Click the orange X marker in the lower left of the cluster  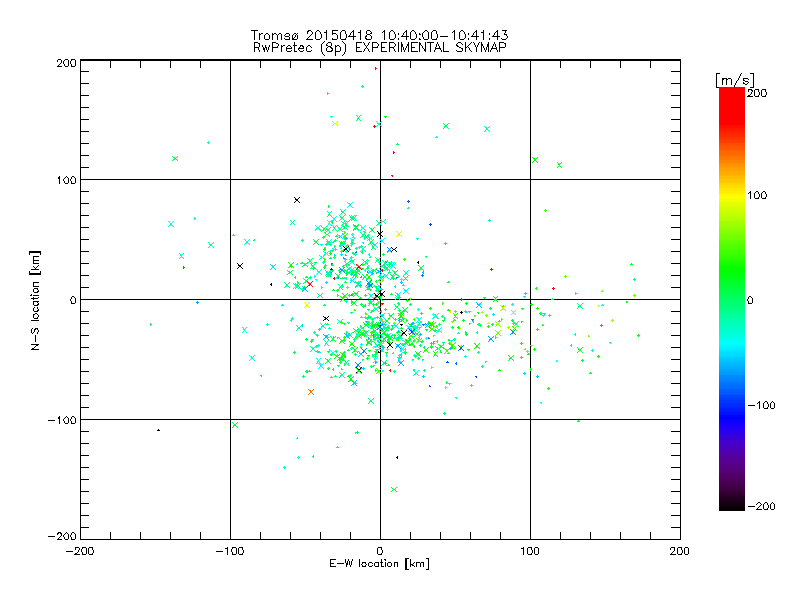pyautogui.click(x=311, y=392)
